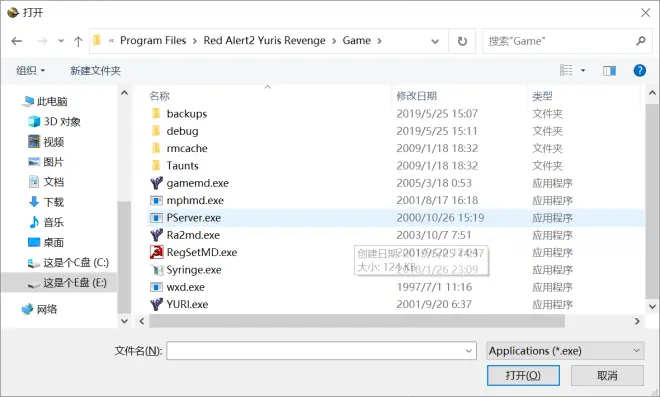Select the debug folder icon
660x397 pixels.
pos(156,131)
